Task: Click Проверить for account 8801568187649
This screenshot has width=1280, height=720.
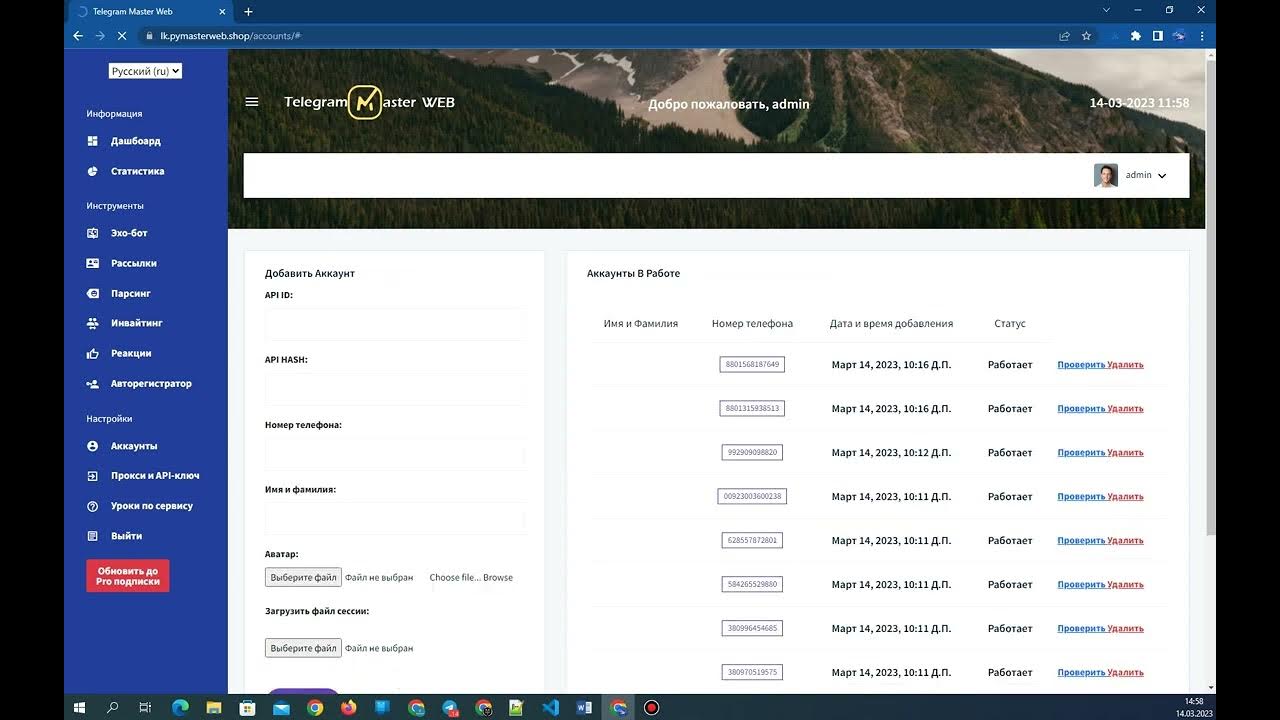Action: (1081, 365)
